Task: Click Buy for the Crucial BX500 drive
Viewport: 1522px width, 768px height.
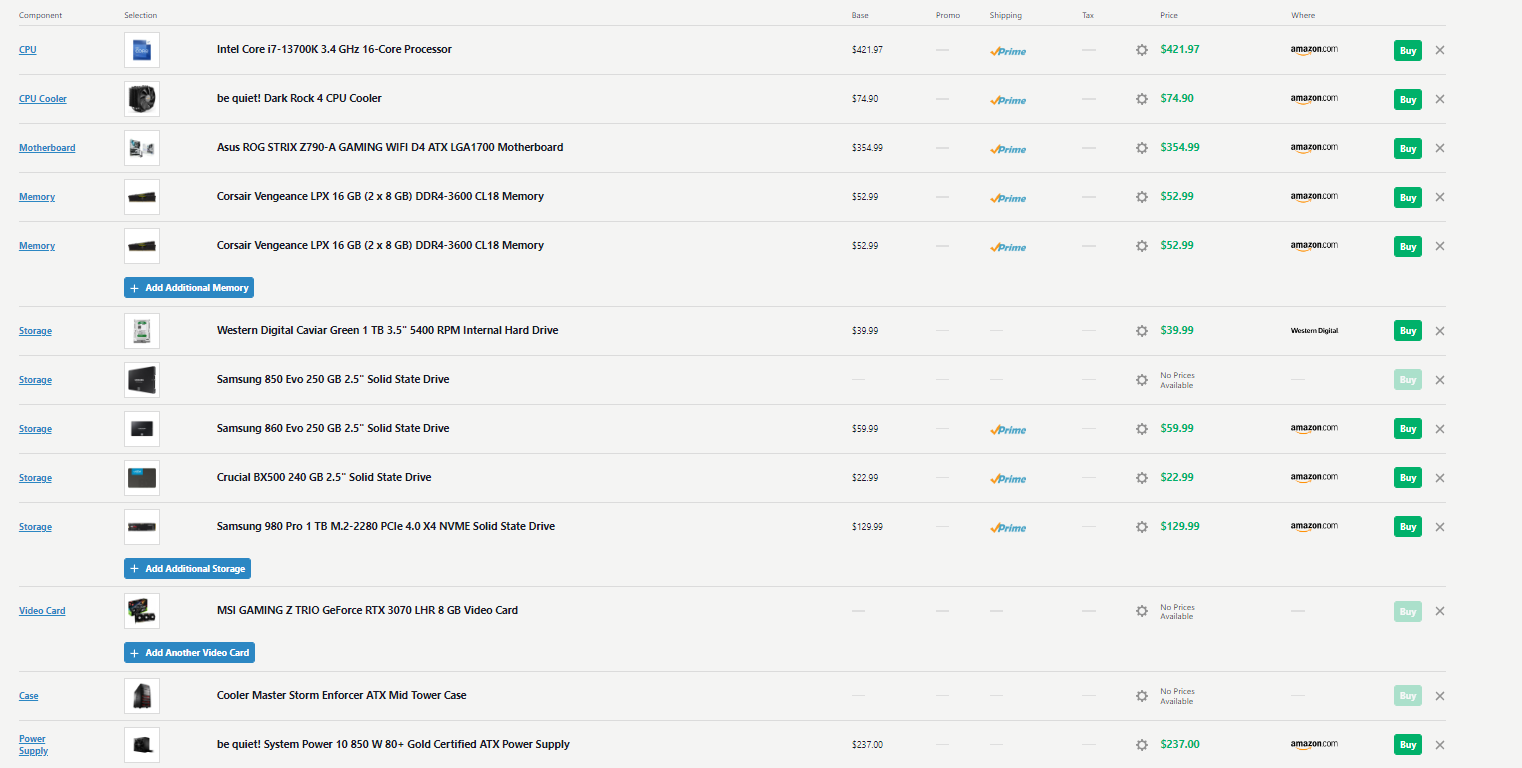Action: (x=1408, y=478)
